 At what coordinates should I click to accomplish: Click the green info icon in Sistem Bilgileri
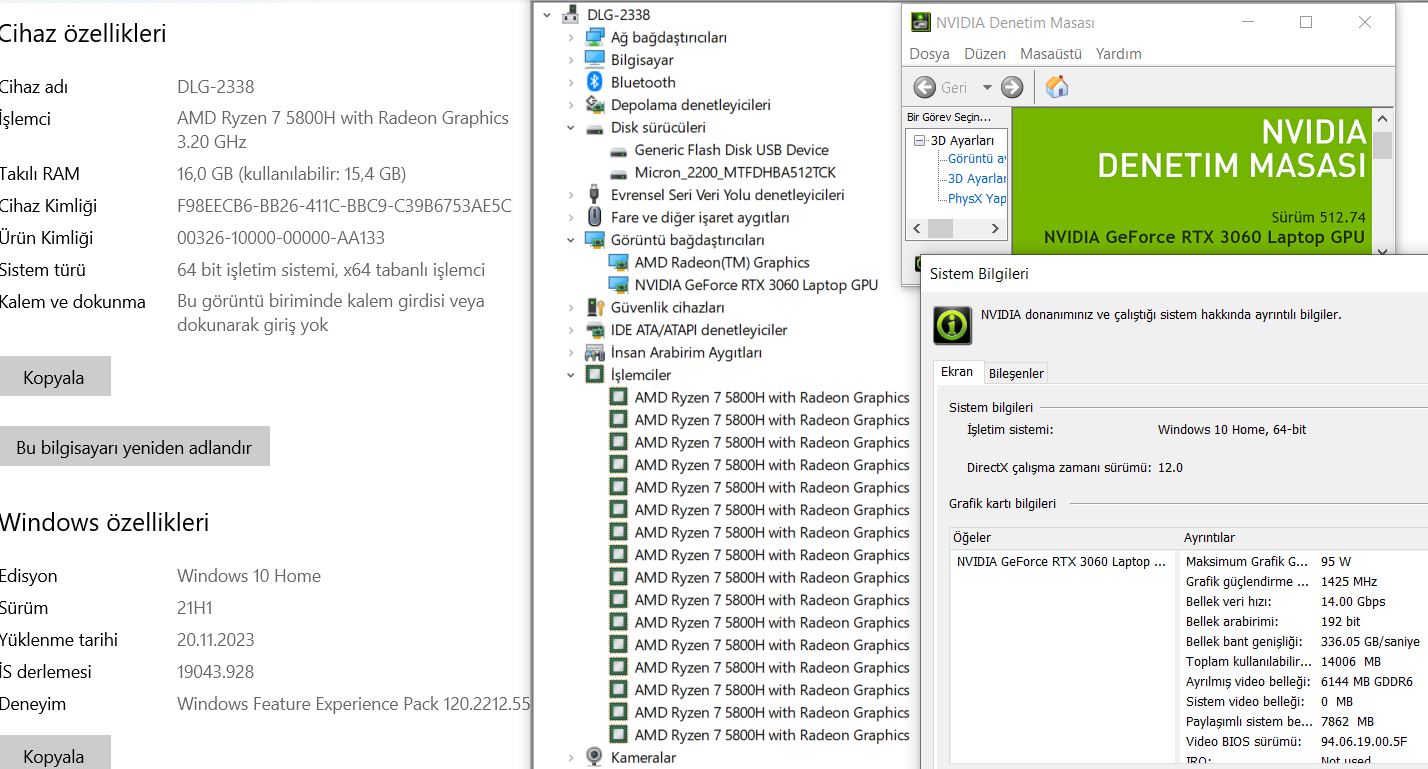(952, 326)
